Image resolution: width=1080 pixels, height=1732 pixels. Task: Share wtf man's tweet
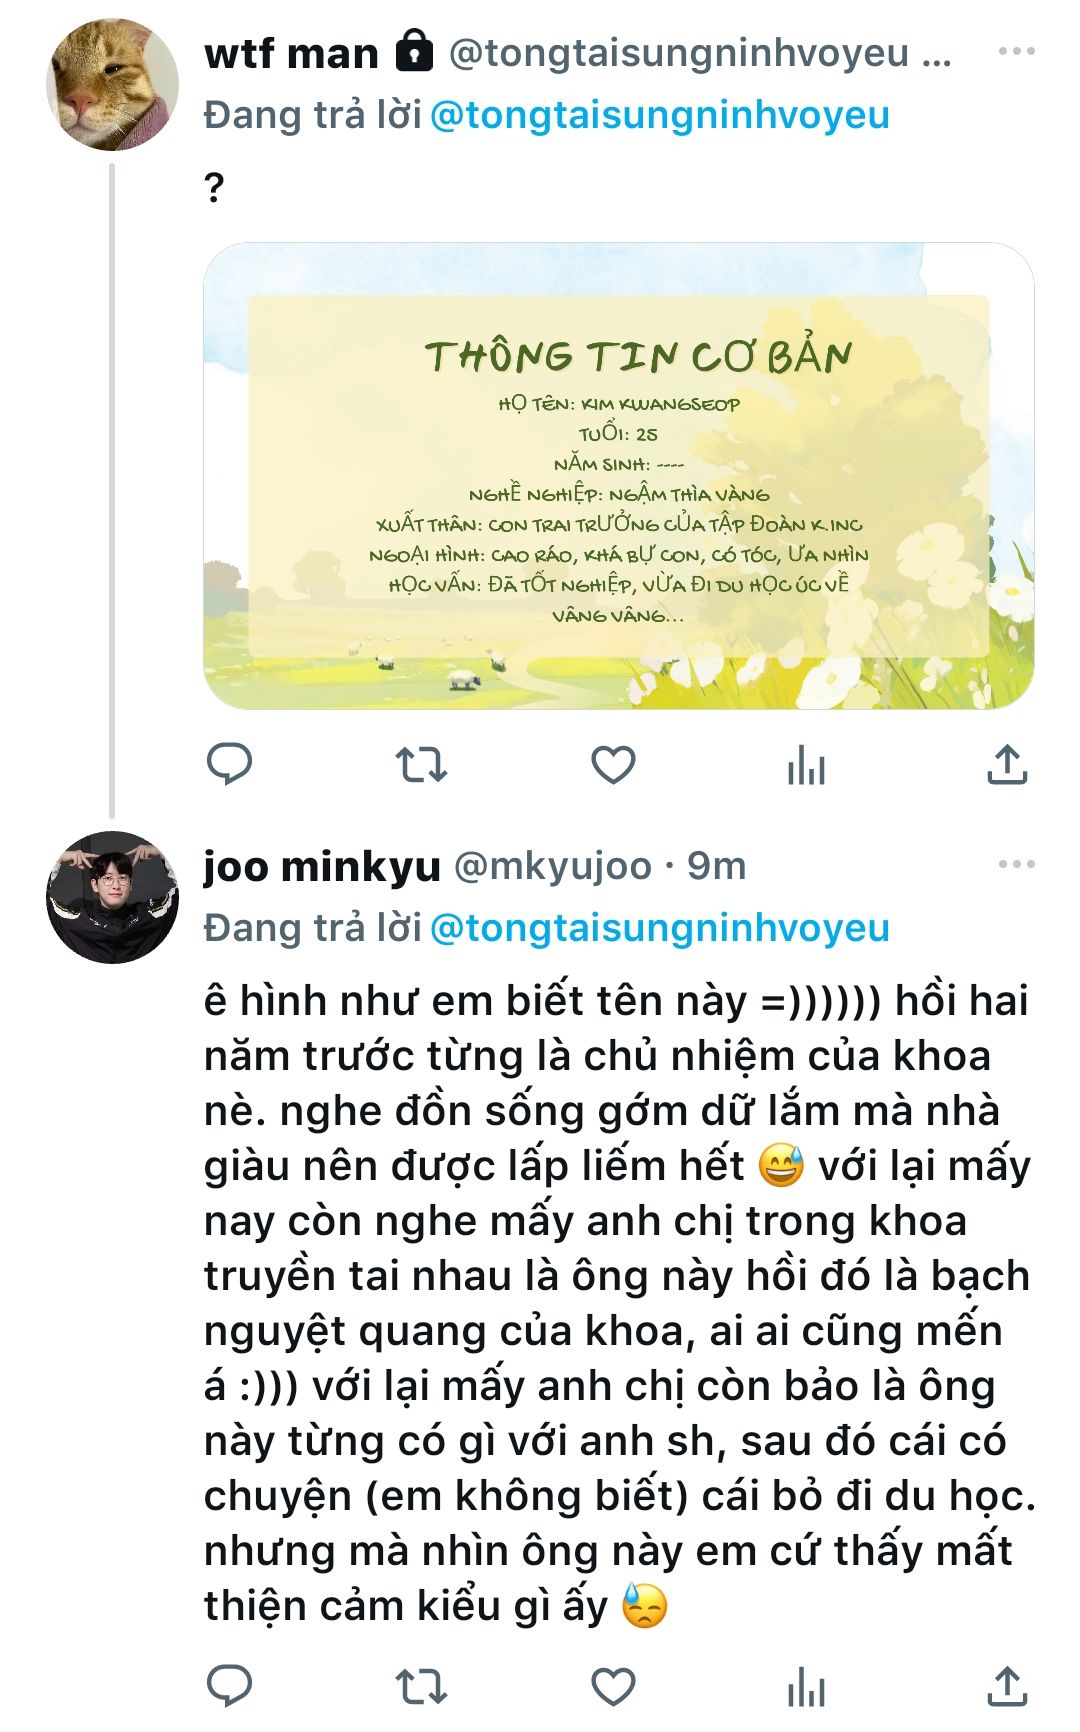click(x=1007, y=765)
